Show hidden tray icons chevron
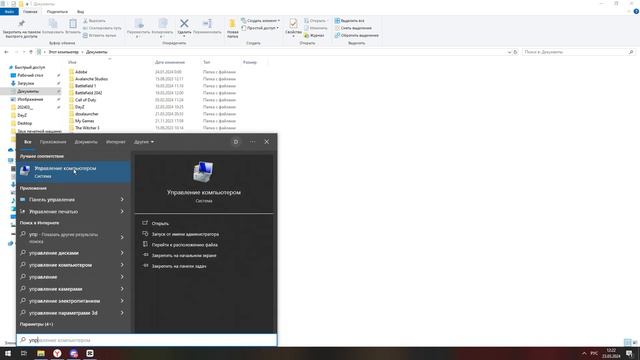This screenshot has width=640, height=360. [x=584, y=353]
